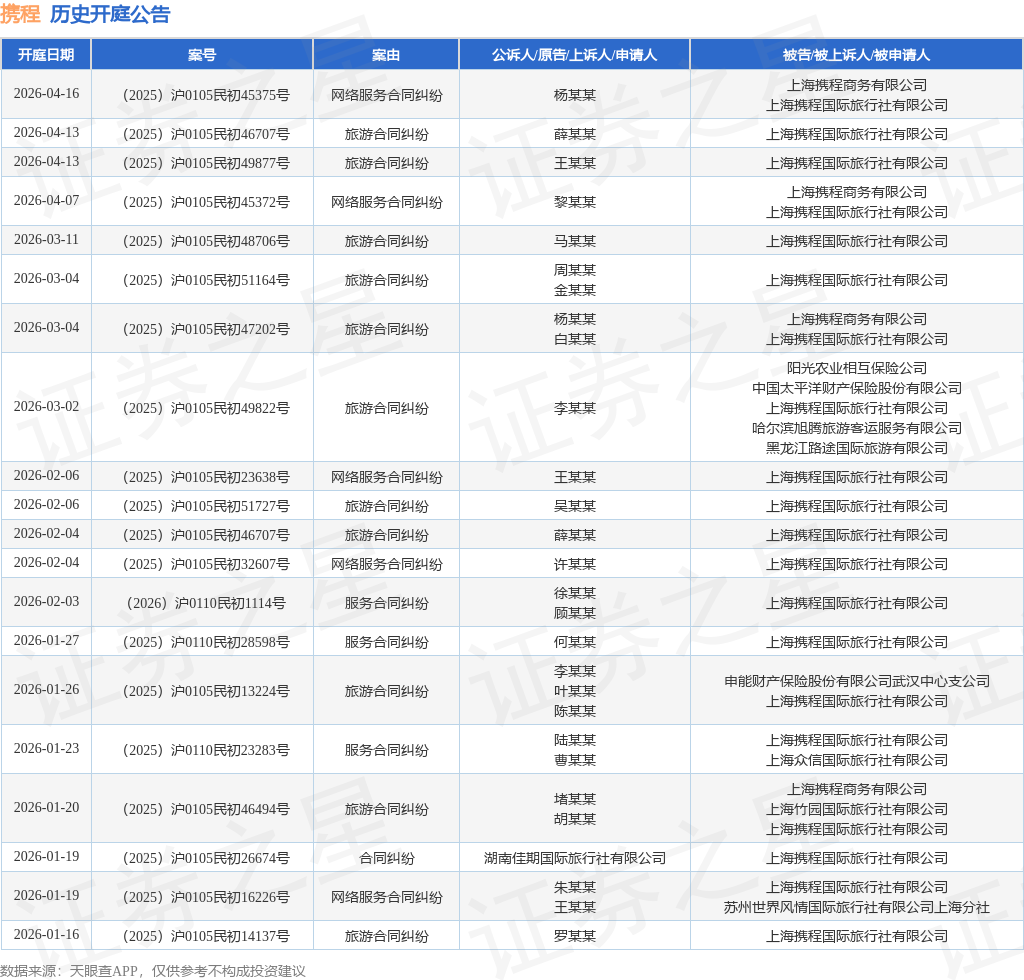This screenshot has height=980, width=1024.
Task: Select case number 沪0105民初45375号
Action: click(206, 95)
